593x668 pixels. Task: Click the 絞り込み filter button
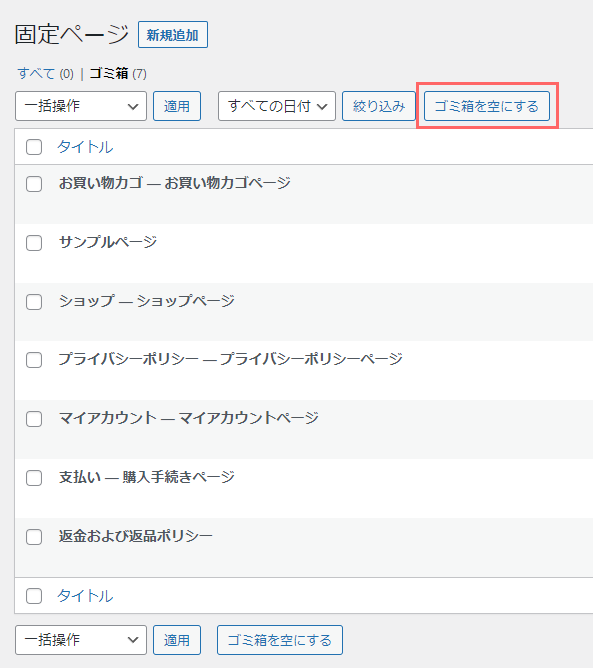click(379, 106)
